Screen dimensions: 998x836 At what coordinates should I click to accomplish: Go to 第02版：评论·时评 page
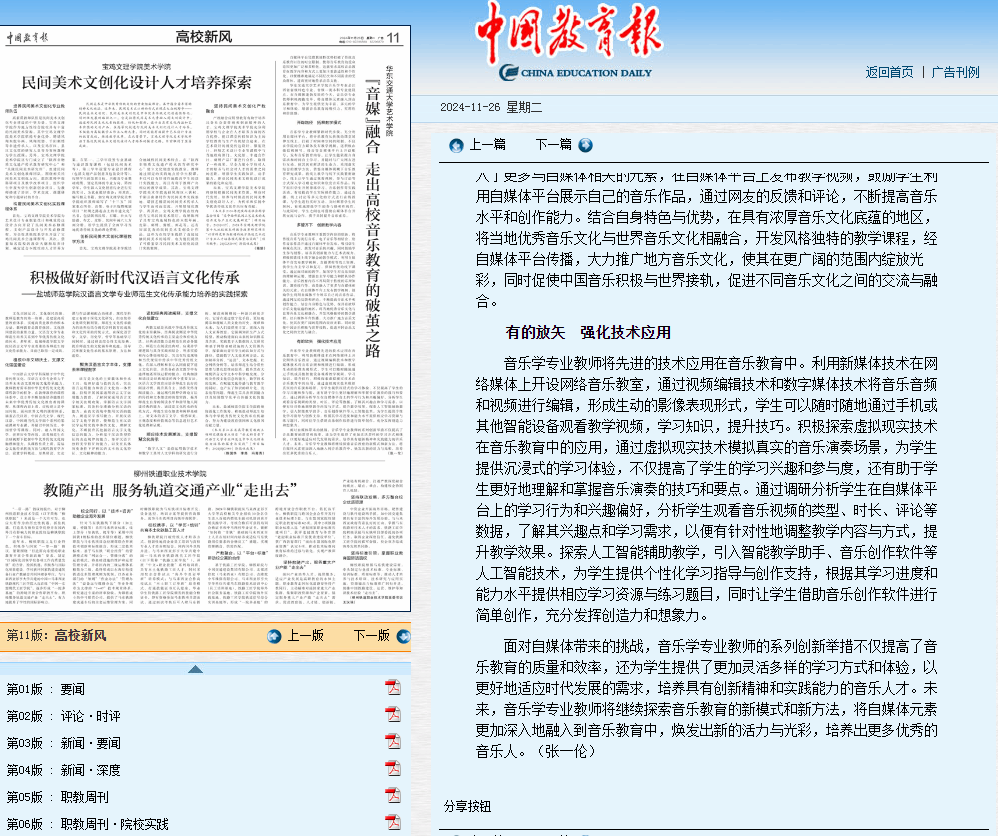(x=63, y=716)
